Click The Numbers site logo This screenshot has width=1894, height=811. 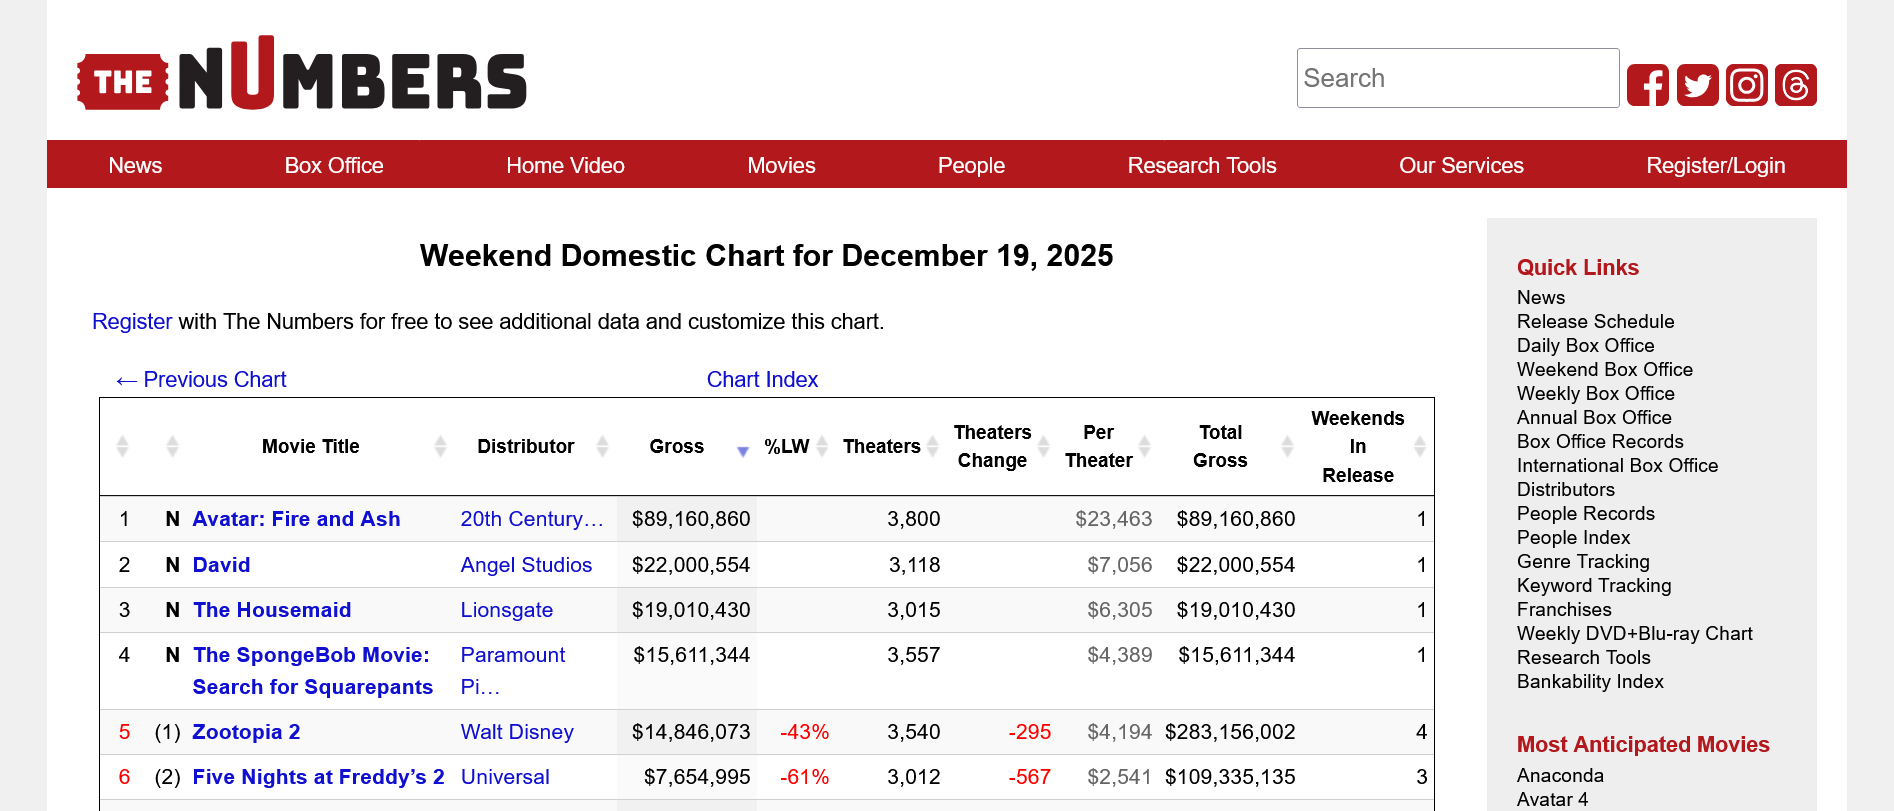pos(302,77)
